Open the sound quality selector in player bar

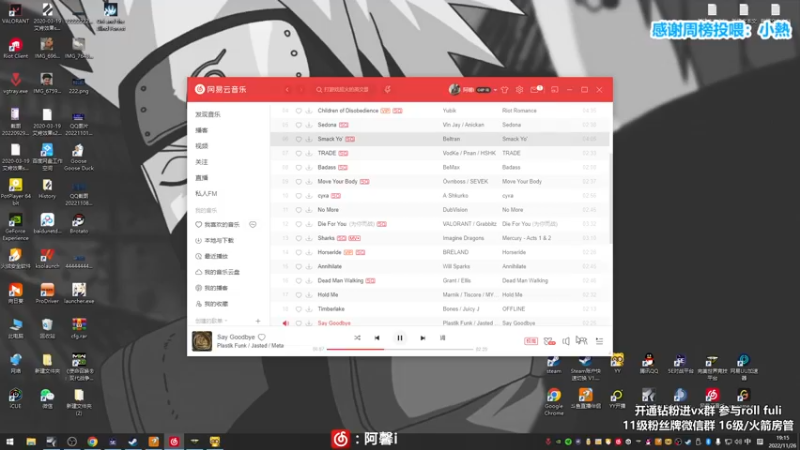pyautogui.click(x=531, y=341)
